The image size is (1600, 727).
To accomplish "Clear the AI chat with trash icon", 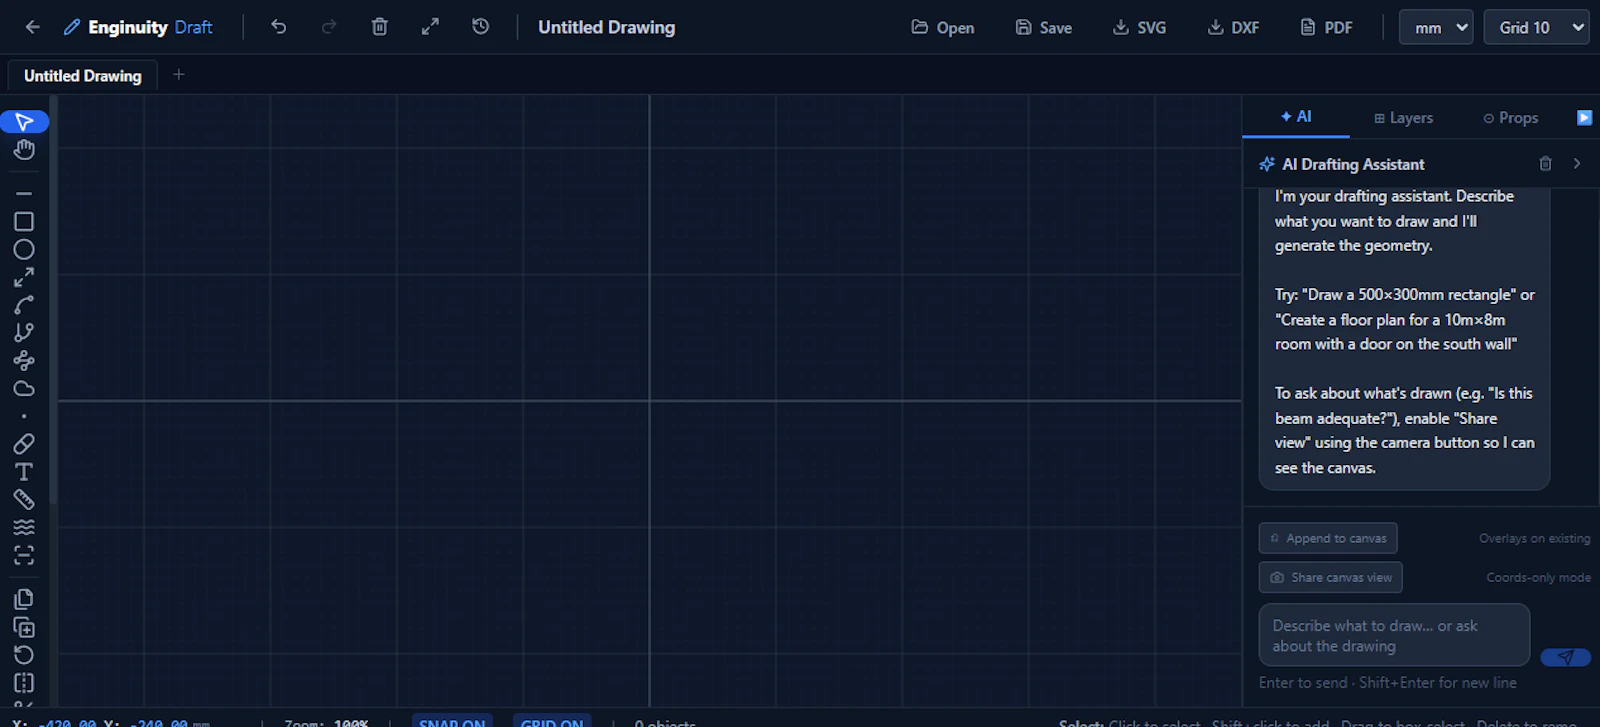I will coord(1545,164).
